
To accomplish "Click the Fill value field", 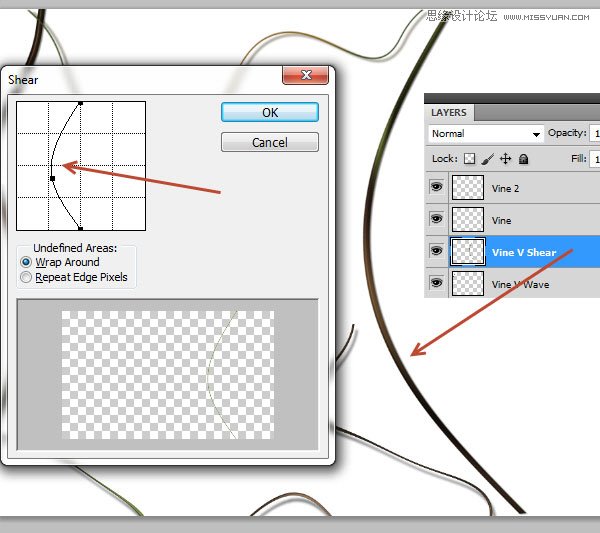I will pos(595,158).
